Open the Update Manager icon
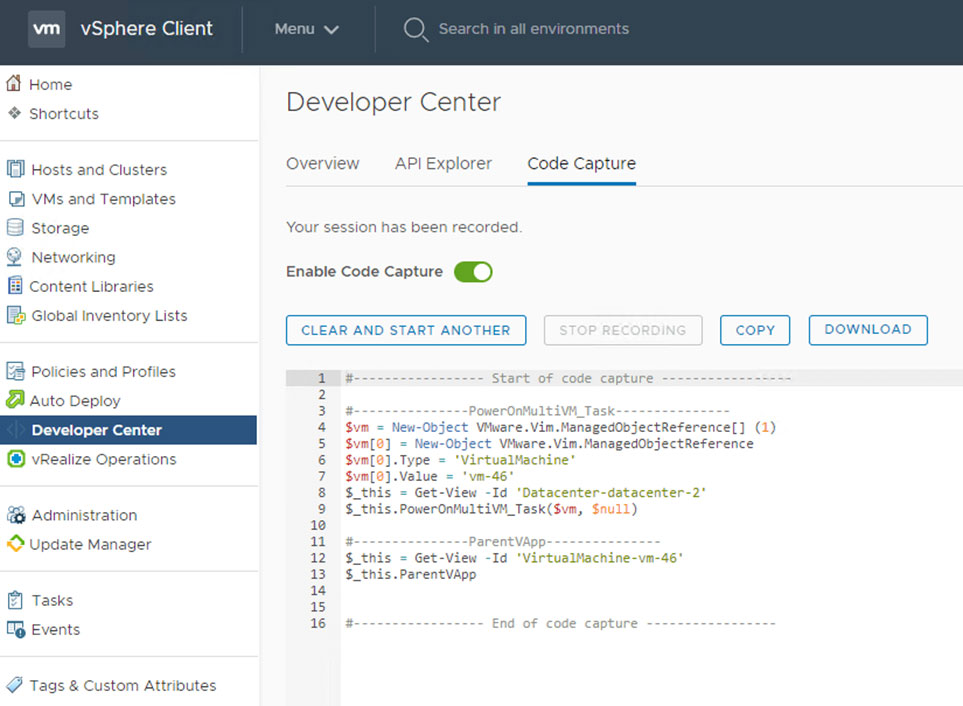 15,544
